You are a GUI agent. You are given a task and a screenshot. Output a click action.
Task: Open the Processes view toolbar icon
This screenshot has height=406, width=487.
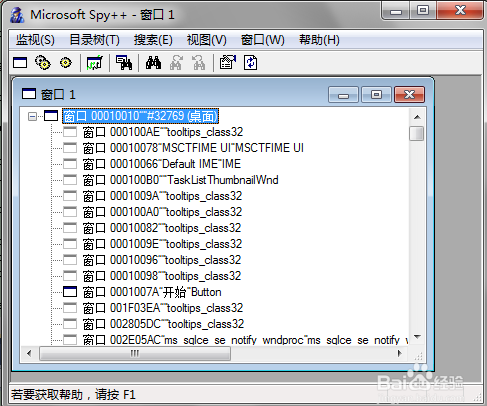click(43, 63)
